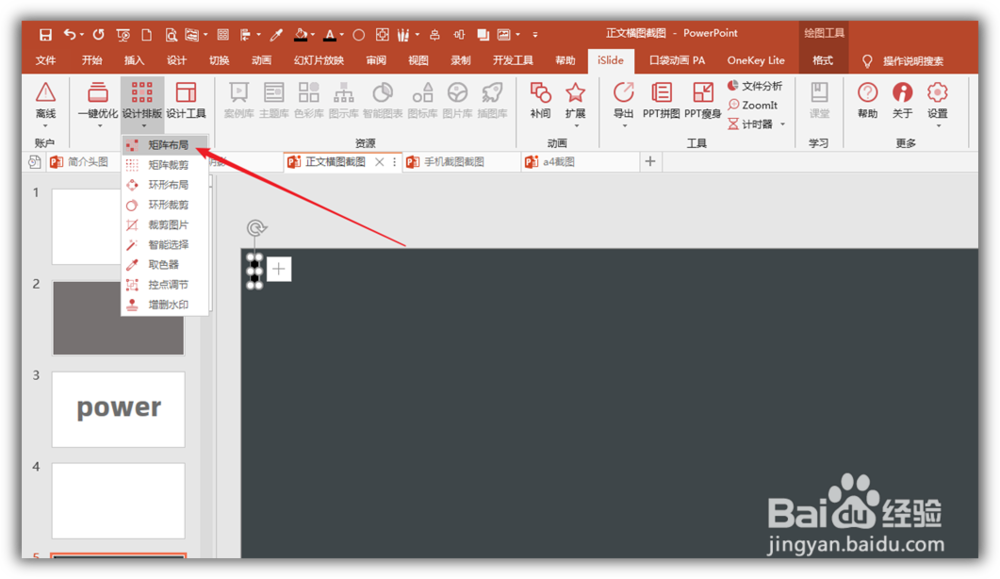Screen dimensions: 1000x579
Task: Choose 环形裁剪 from the menu
Action: tap(165, 205)
